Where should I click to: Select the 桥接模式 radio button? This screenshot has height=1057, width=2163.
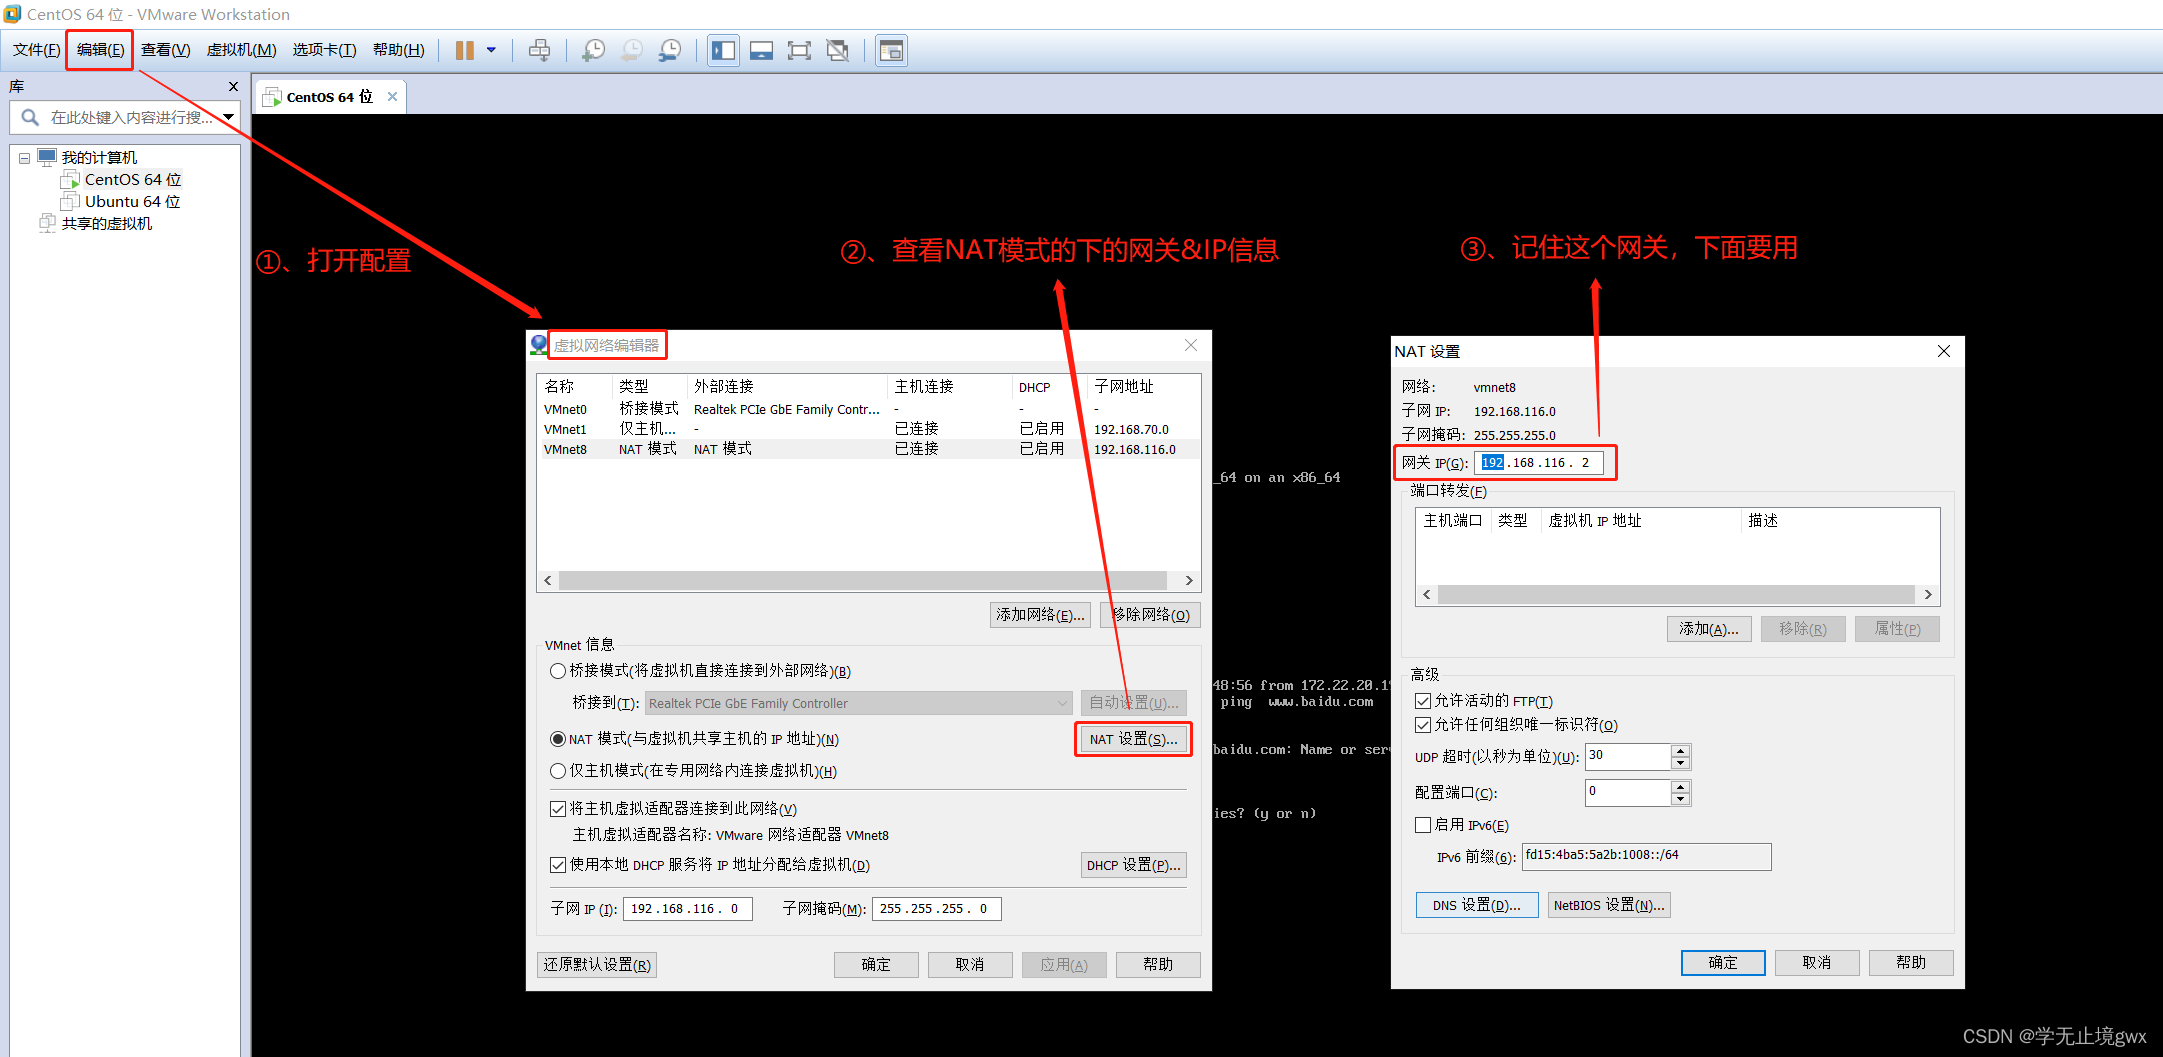tap(558, 671)
